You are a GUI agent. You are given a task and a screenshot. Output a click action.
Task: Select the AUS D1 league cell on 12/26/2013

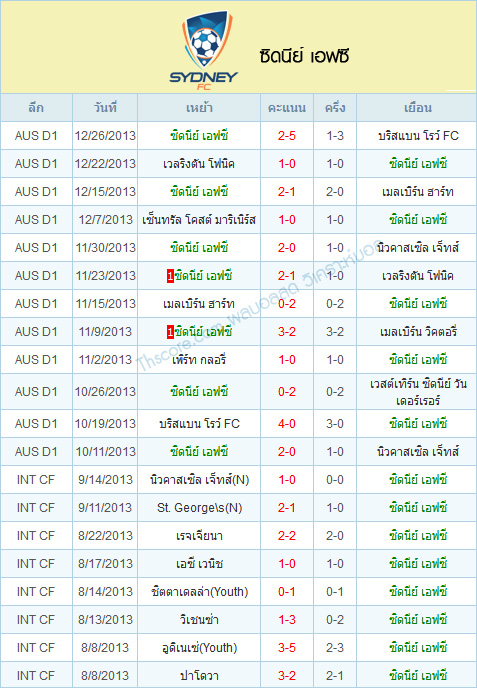(x=36, y=136)
